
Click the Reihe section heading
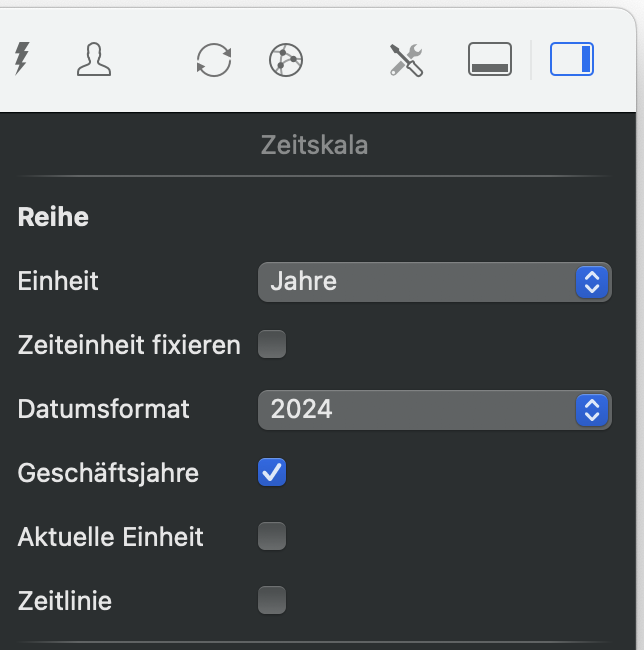tap(53, 217)
